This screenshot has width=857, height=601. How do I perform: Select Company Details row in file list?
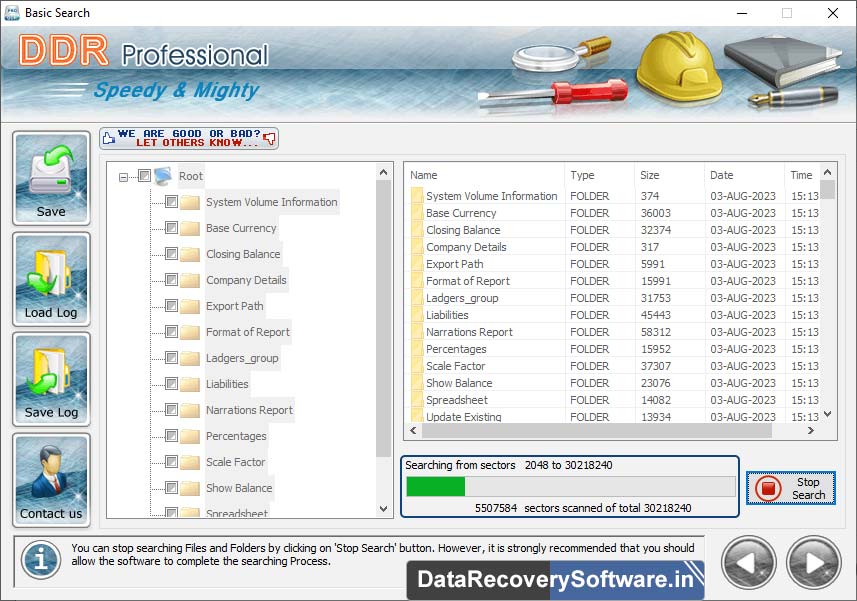coord(614,246)
